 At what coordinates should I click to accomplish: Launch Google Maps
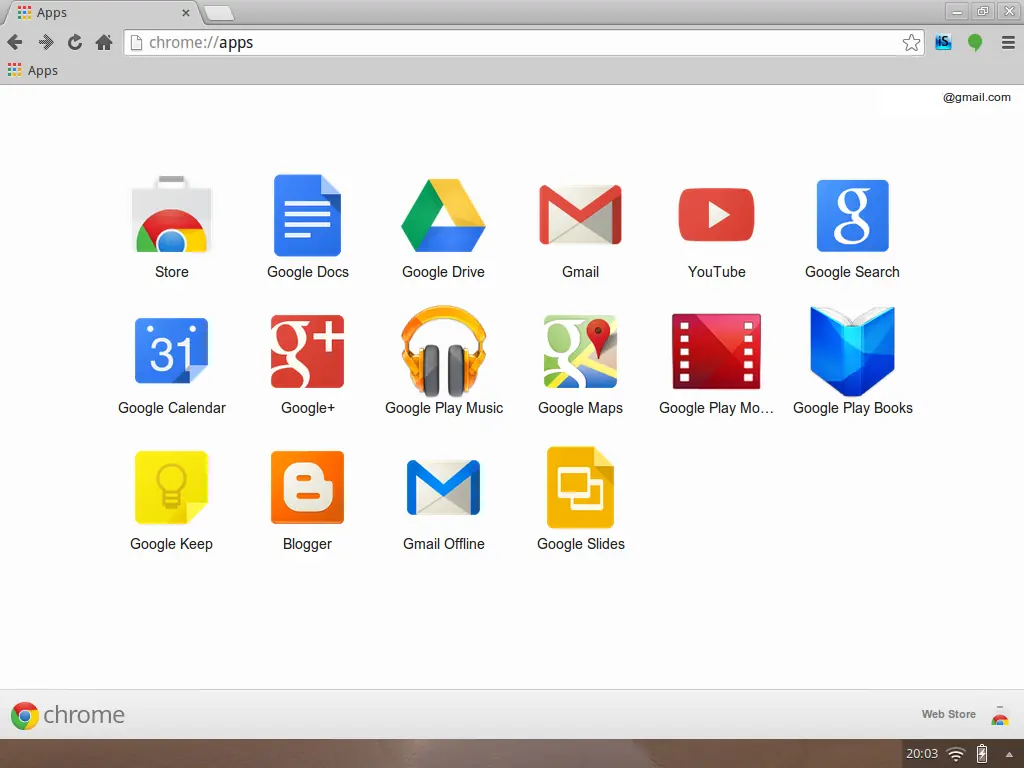click(x=580, y=351)
